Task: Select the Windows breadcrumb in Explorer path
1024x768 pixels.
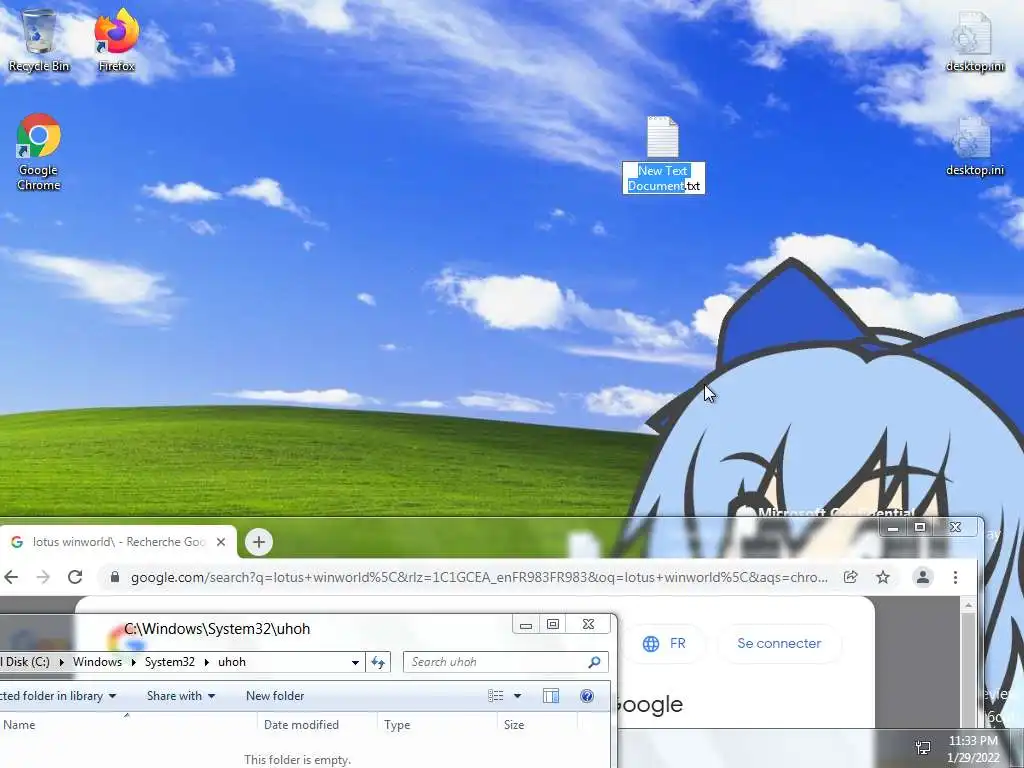Action: pos(97,662)
